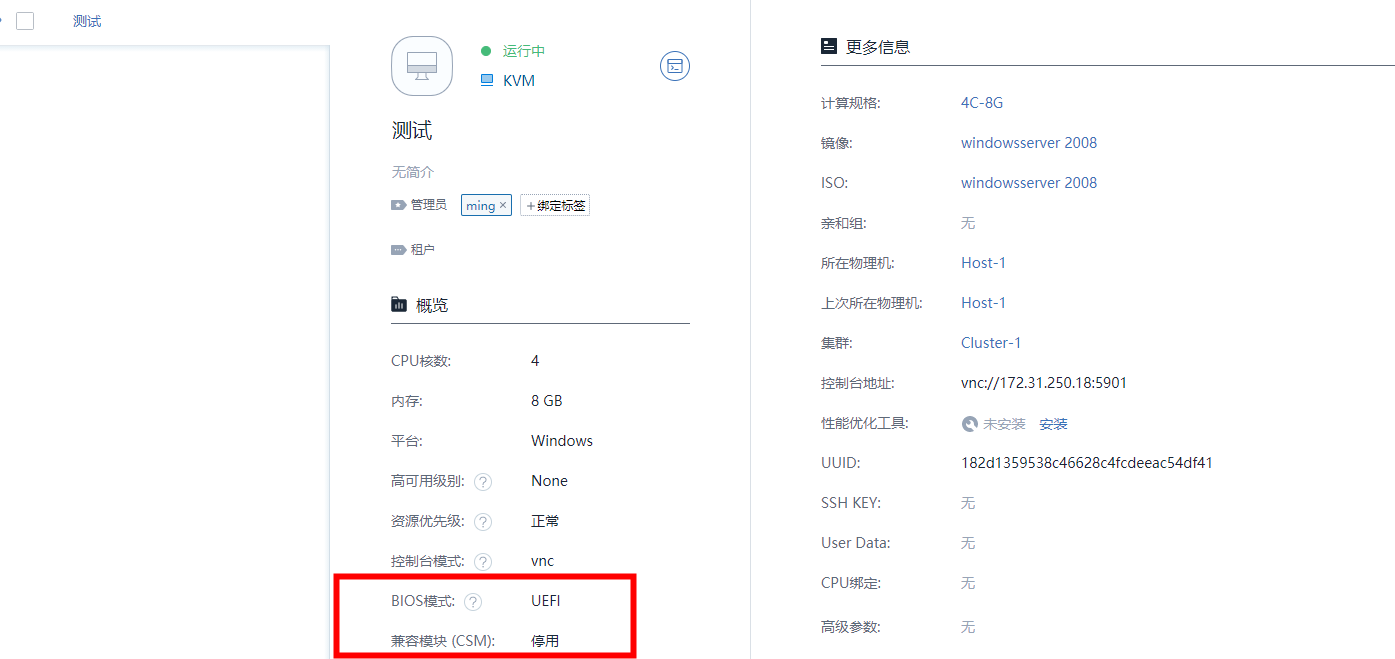1395x659 pixels.
Task: Click the vnc://172.31.250.18:5901 address
Action: coord(1044,383)
